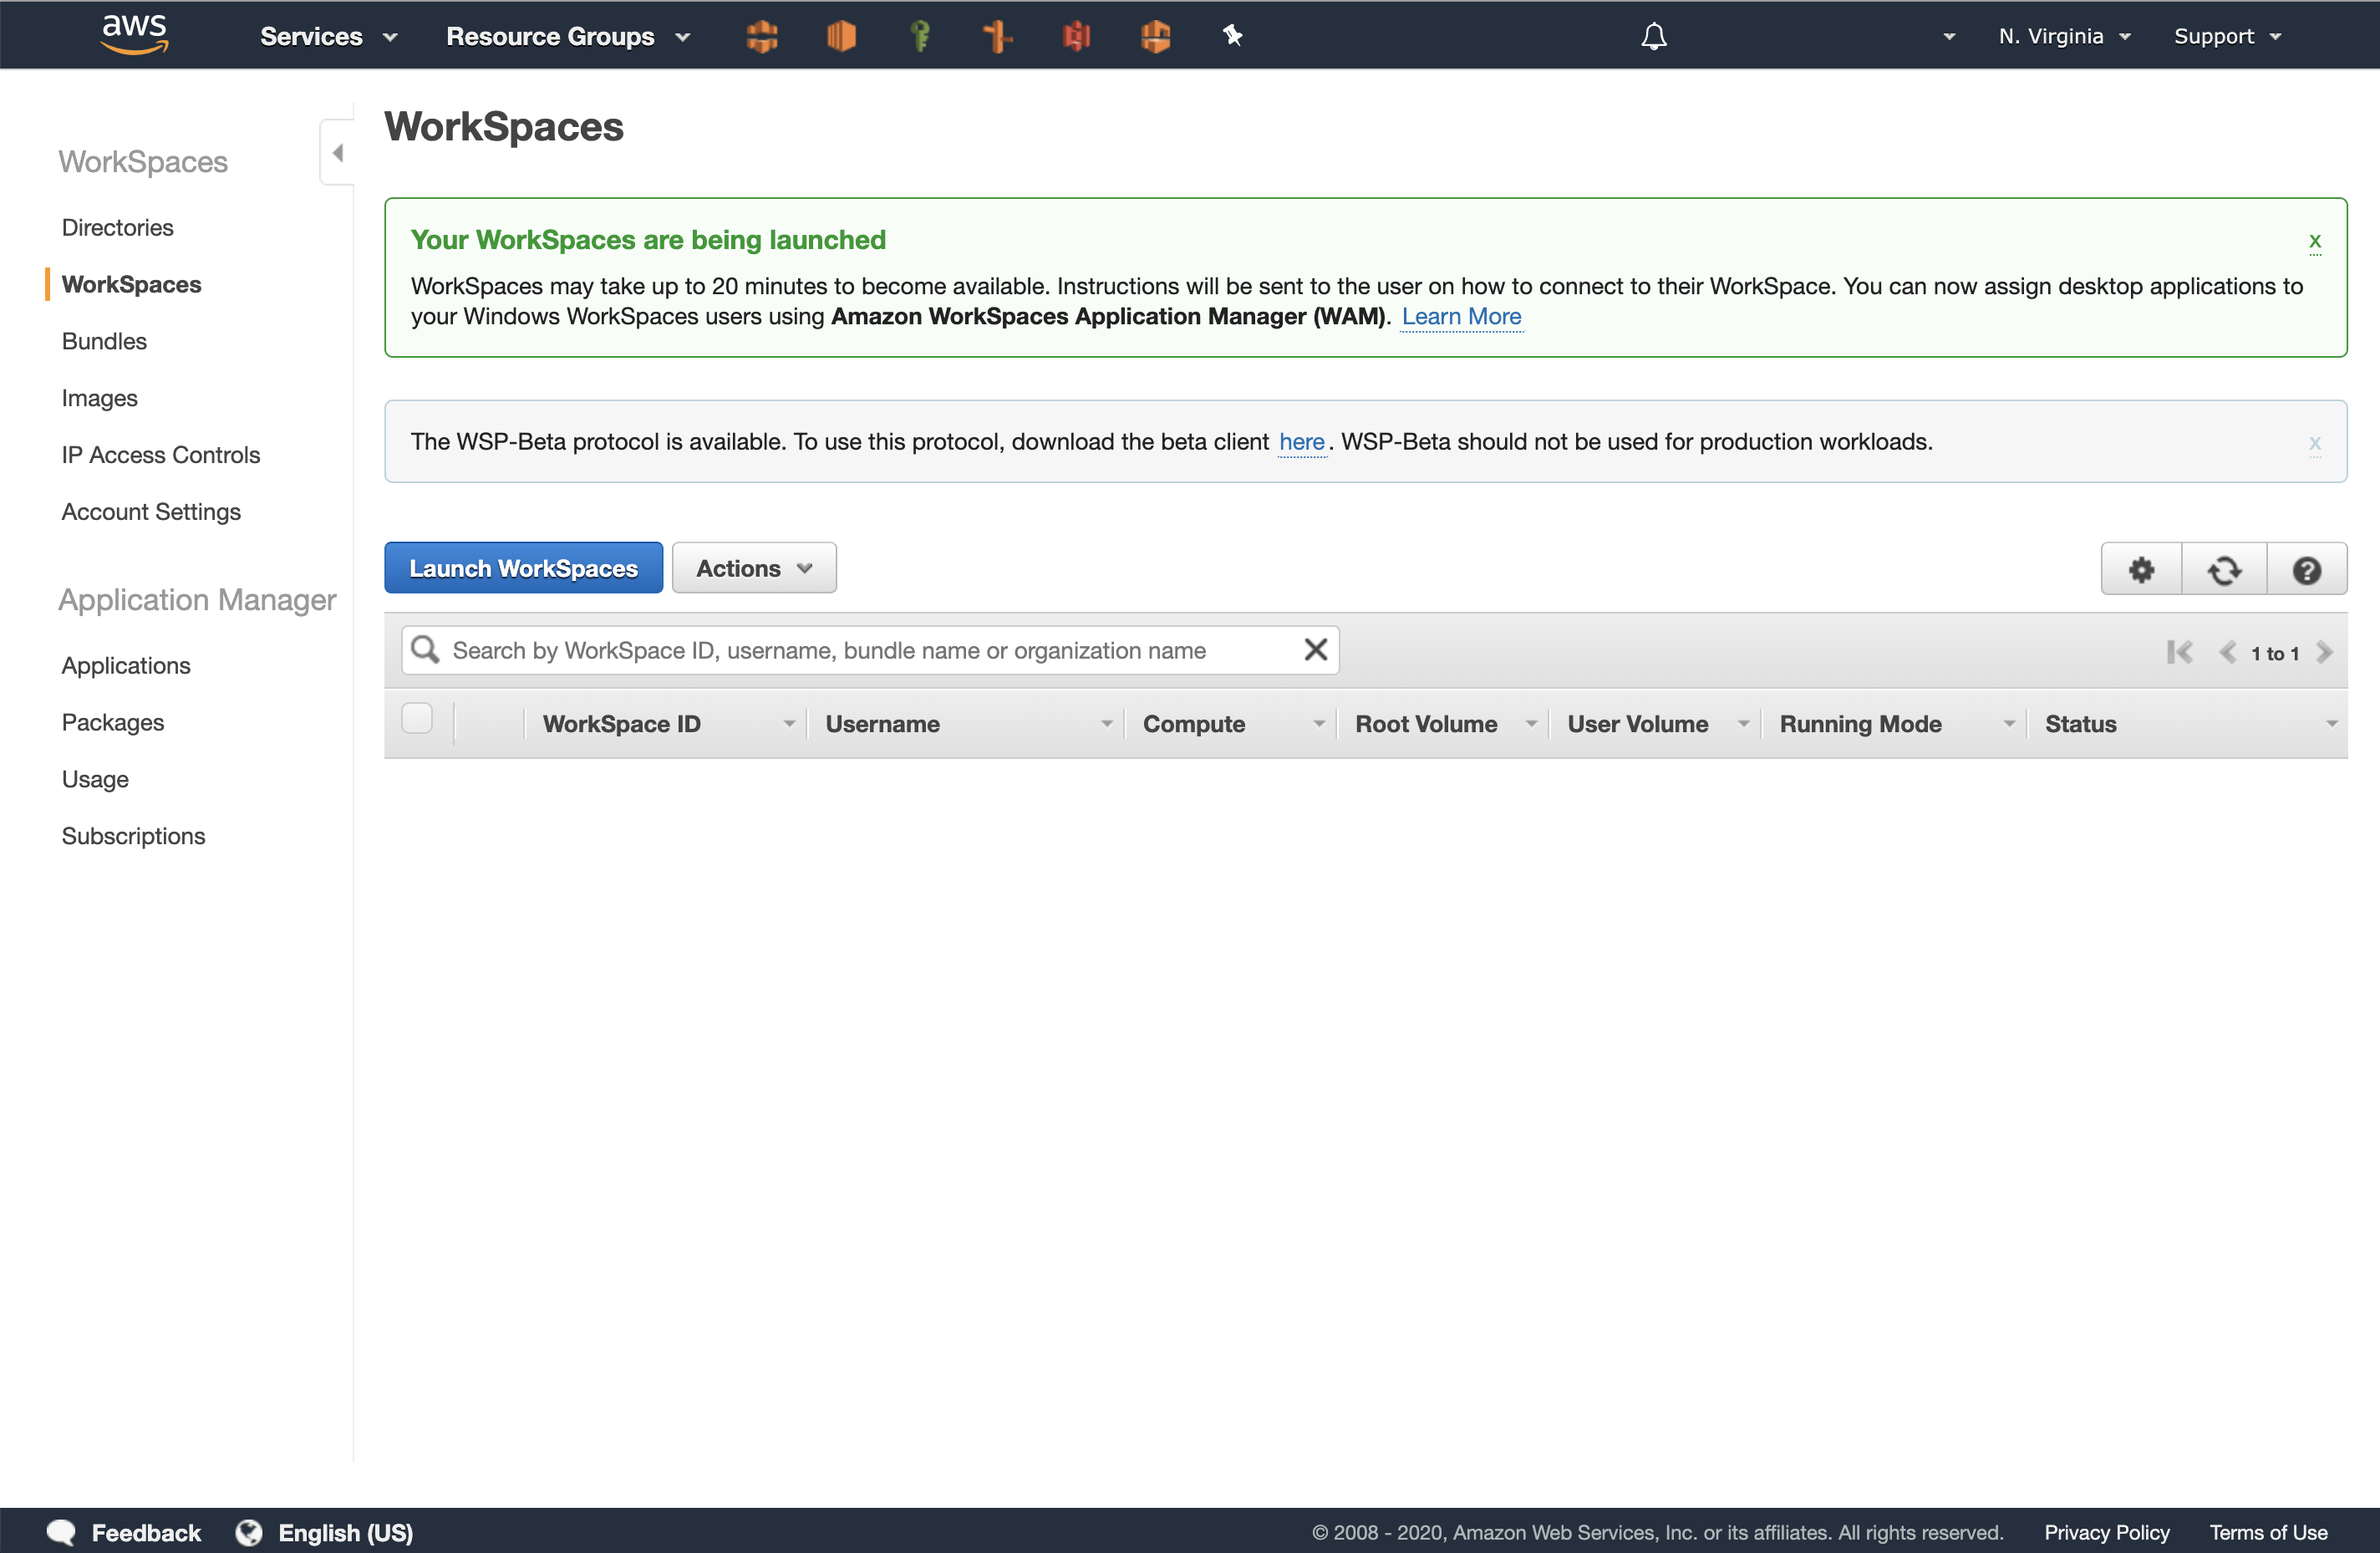Open the Status column arrow menu
Image resolution: width=2380 pixels, height=1553 pixels.
coord(2331,724)
